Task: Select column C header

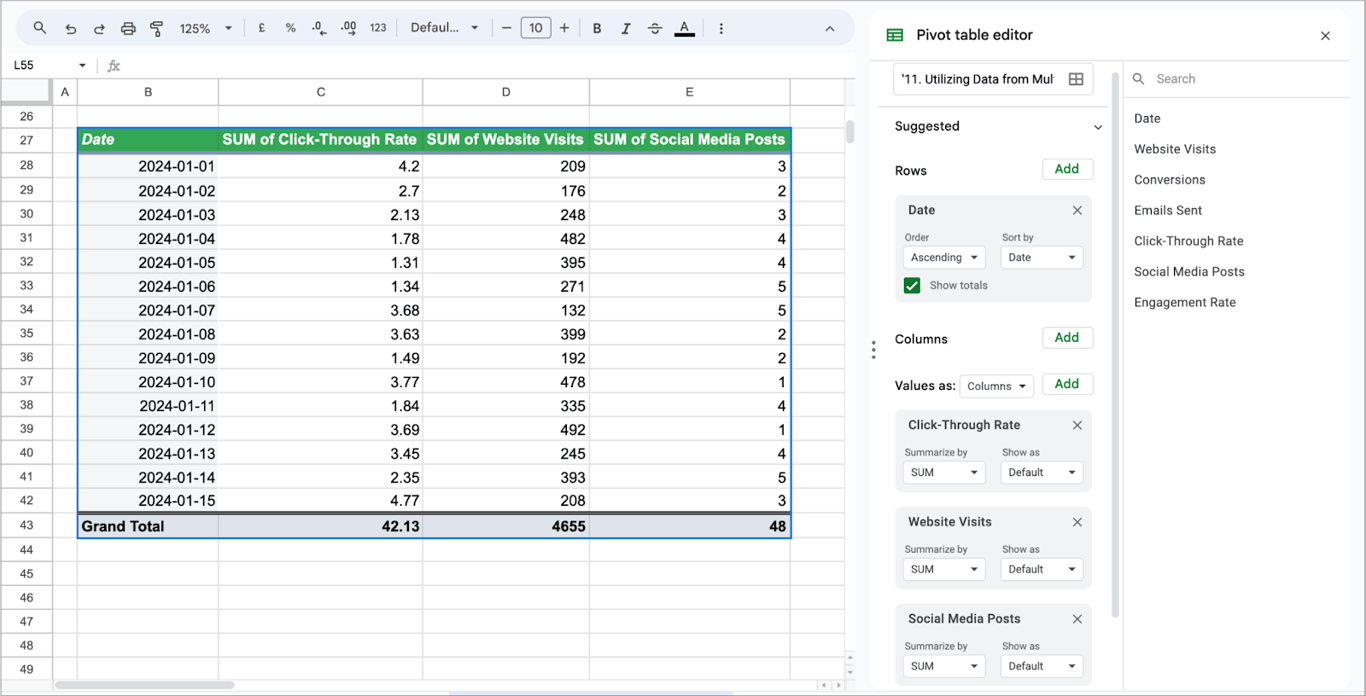Action: (320, 92)
